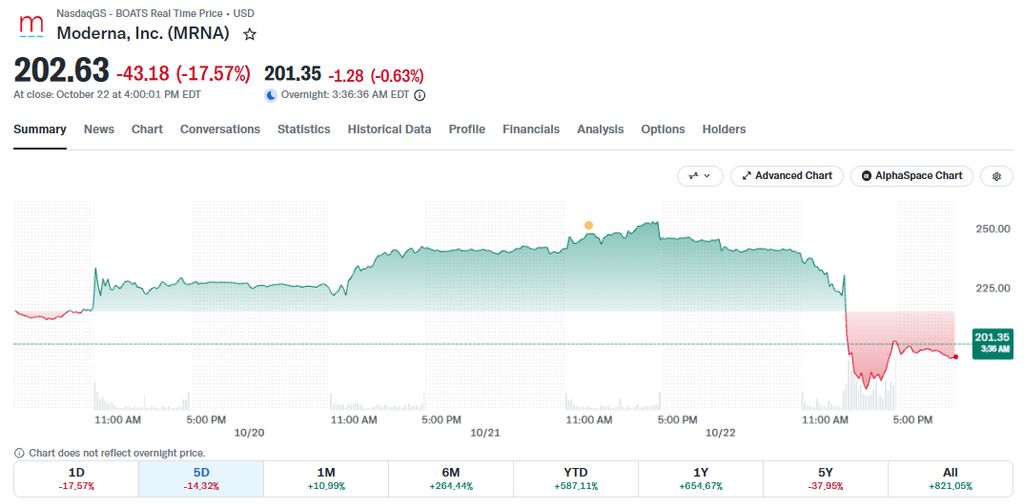Open chart type dropdown
Viewport: 1024px width, 504px height.
[x=700, y=176]
